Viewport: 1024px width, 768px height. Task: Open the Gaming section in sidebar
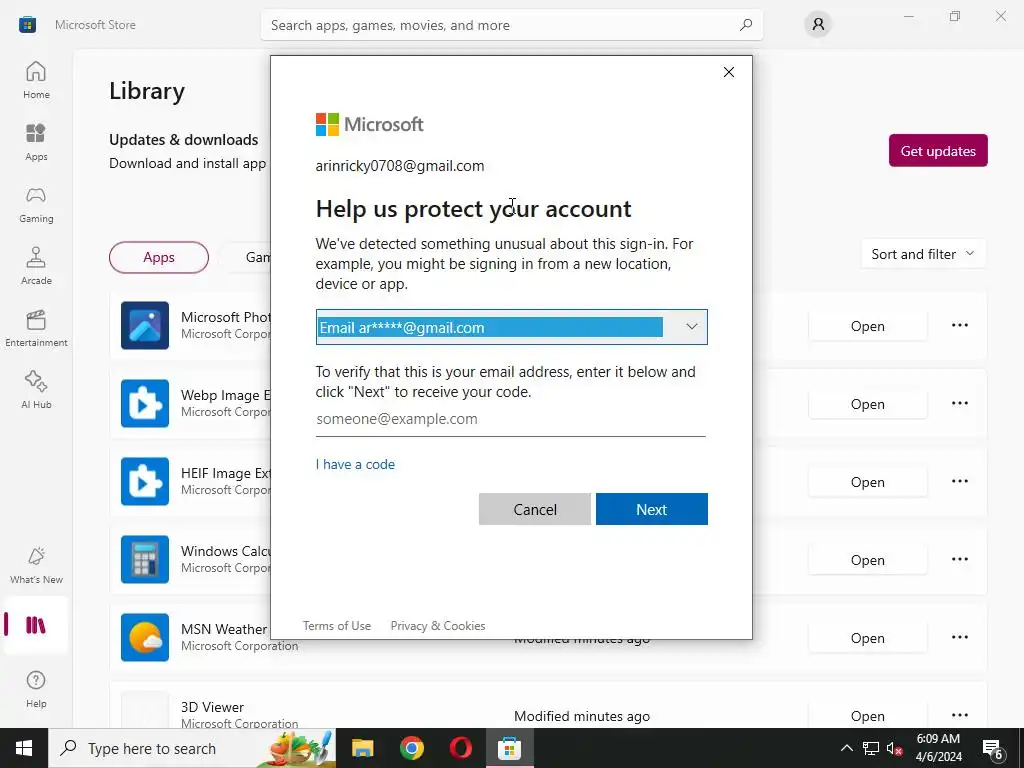36,204
